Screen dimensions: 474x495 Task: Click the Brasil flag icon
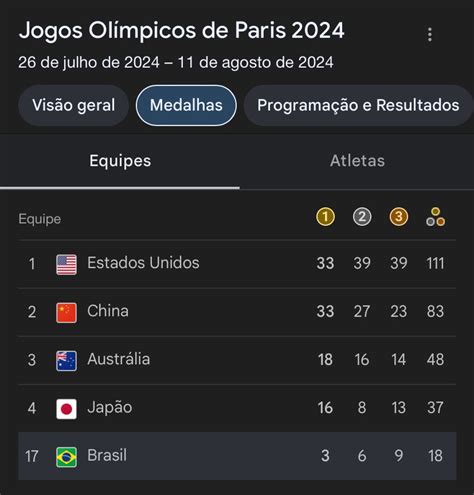click(66, 457)
